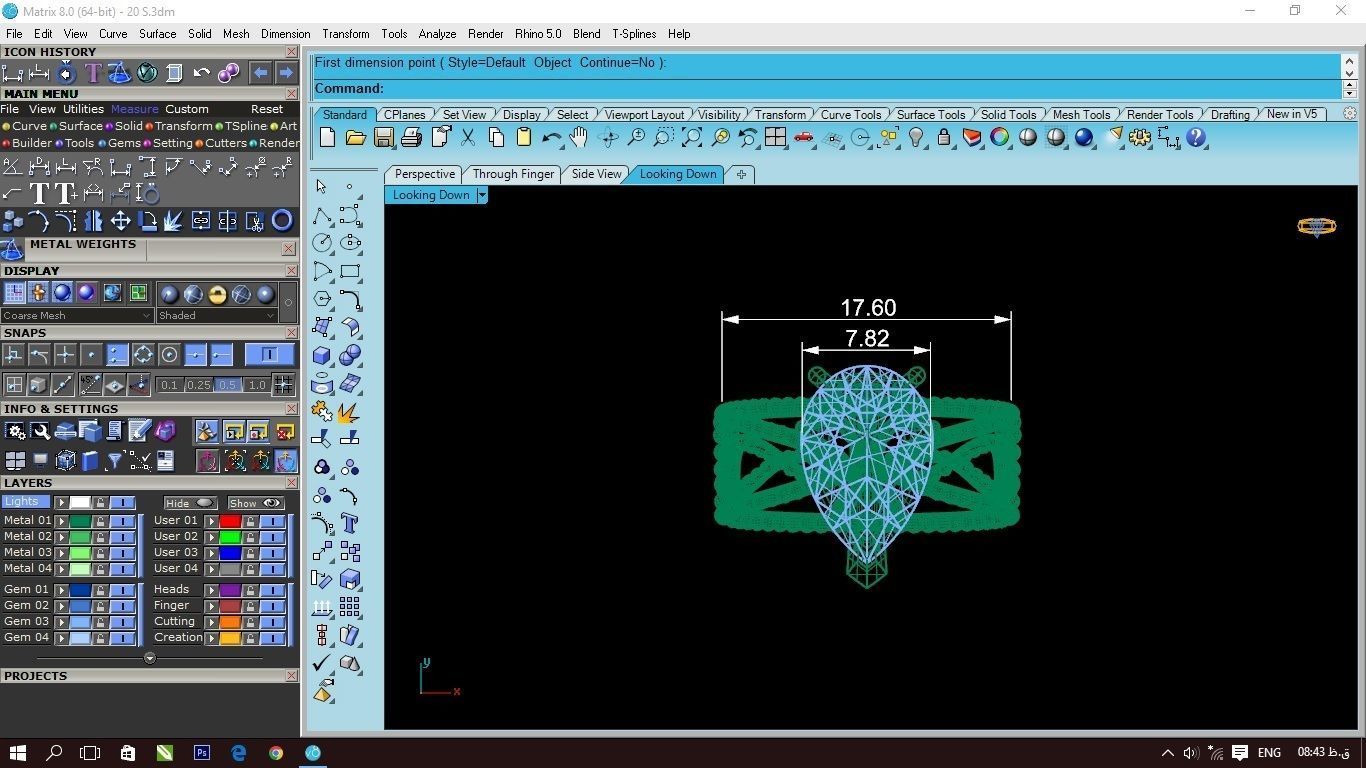Viewport: 1366px width, 768px height.
Task: Toggle the 1.0 snap increment
Action: point(258,385)
